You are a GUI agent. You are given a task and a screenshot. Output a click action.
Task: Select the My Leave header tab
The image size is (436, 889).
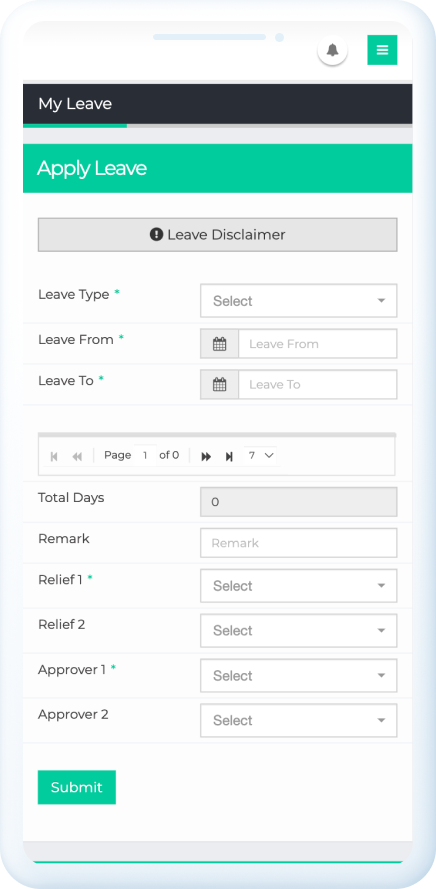75,104
